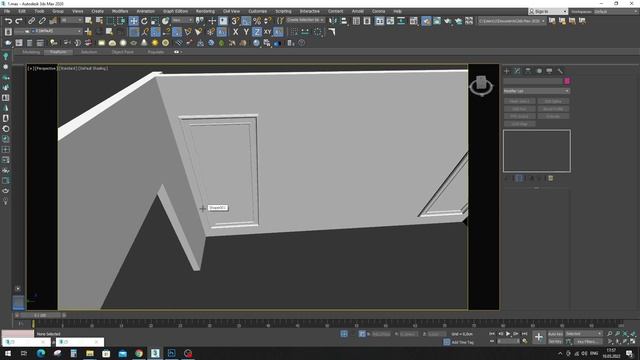Switch to the Modify command panel tab
The image size is (640, 360).
tap(517, 71)
